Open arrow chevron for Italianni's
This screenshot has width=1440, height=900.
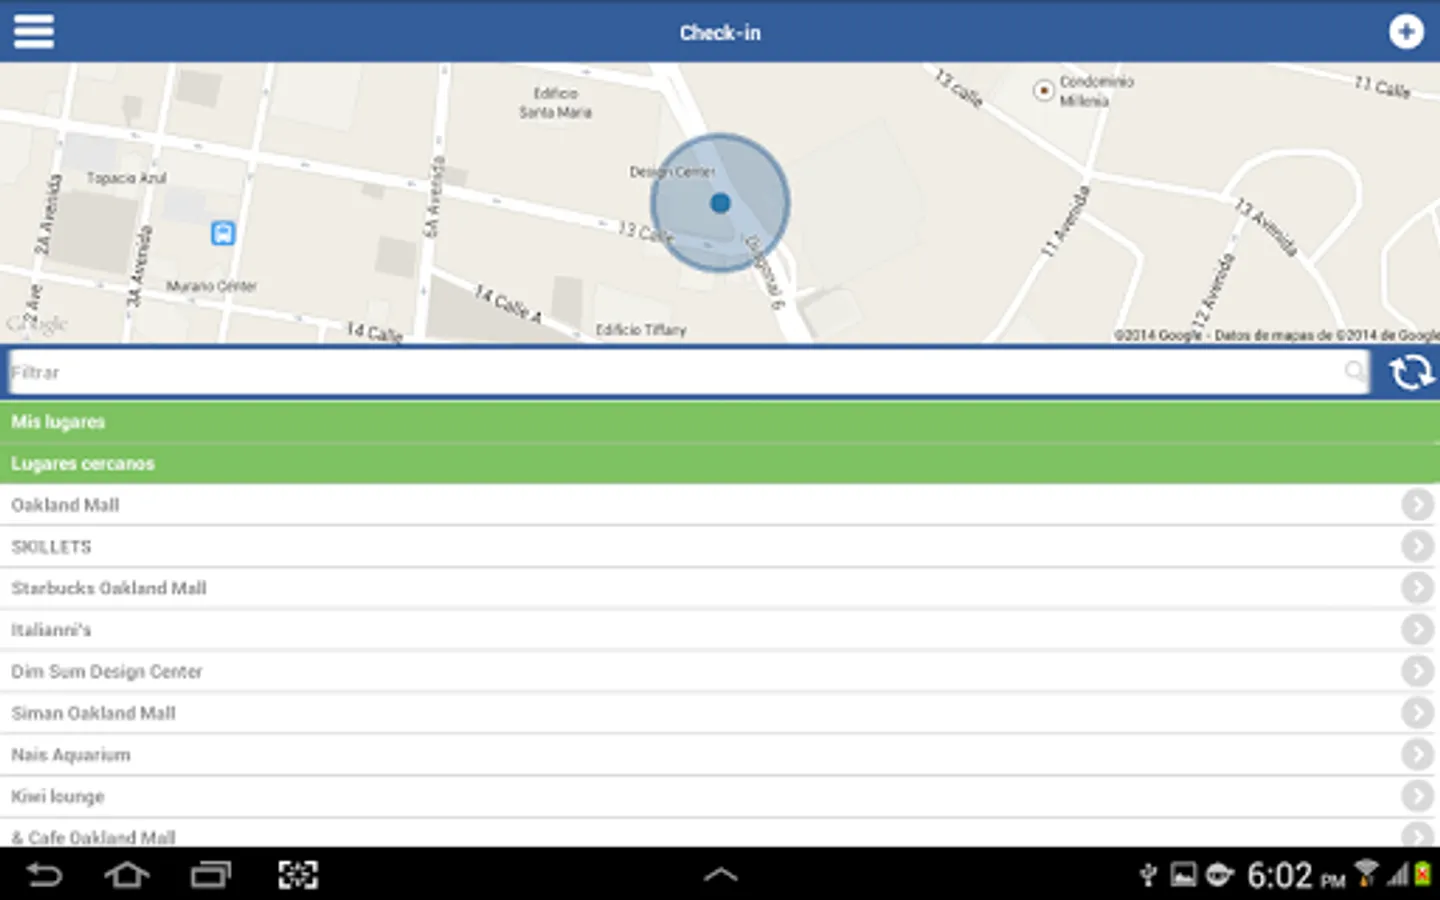click(1417, 629)
